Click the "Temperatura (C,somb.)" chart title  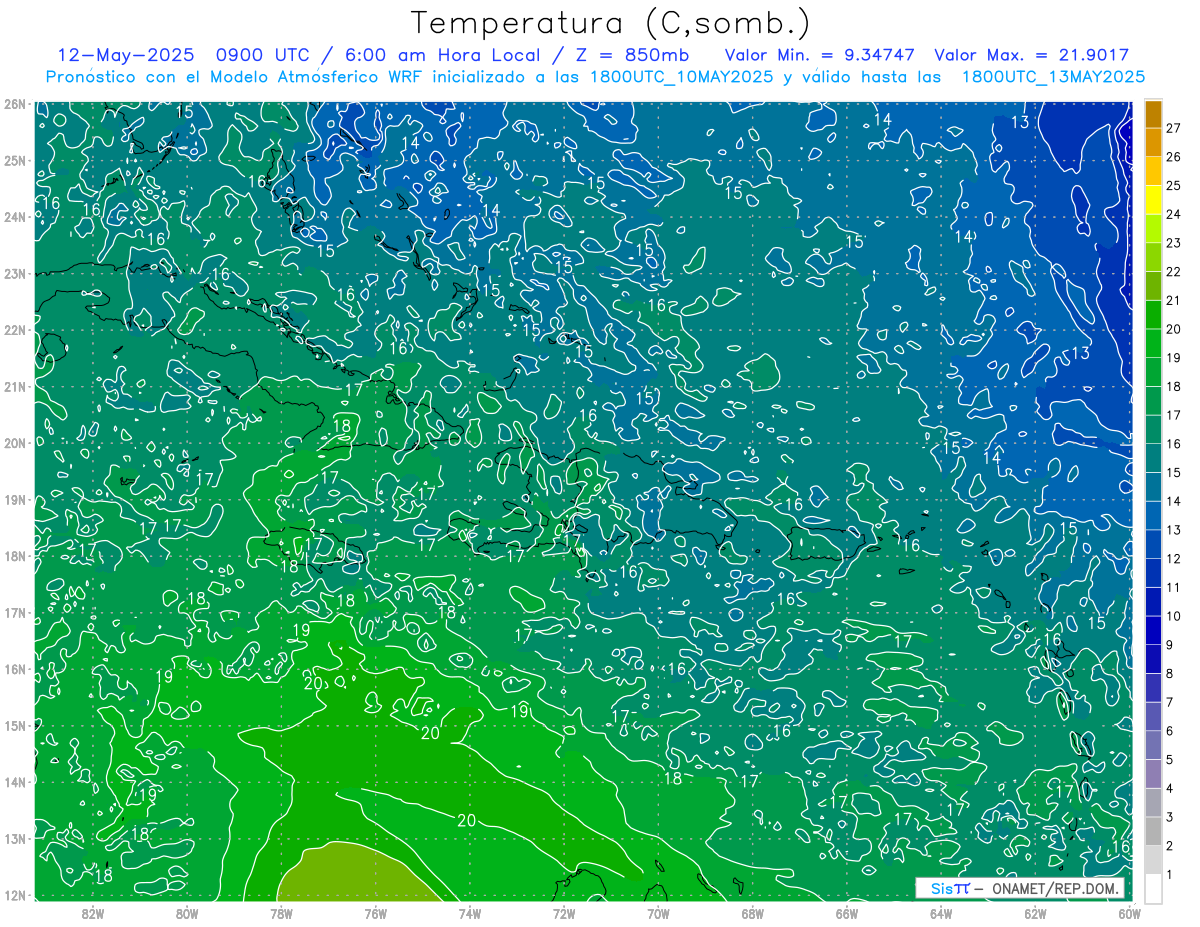coord(611,23)
